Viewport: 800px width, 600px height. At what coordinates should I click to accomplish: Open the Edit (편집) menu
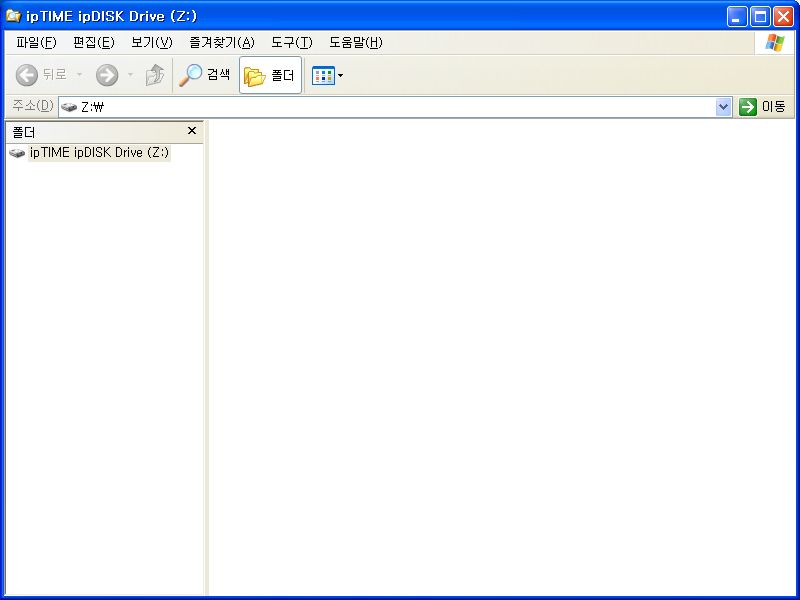(x=93, y=42)
